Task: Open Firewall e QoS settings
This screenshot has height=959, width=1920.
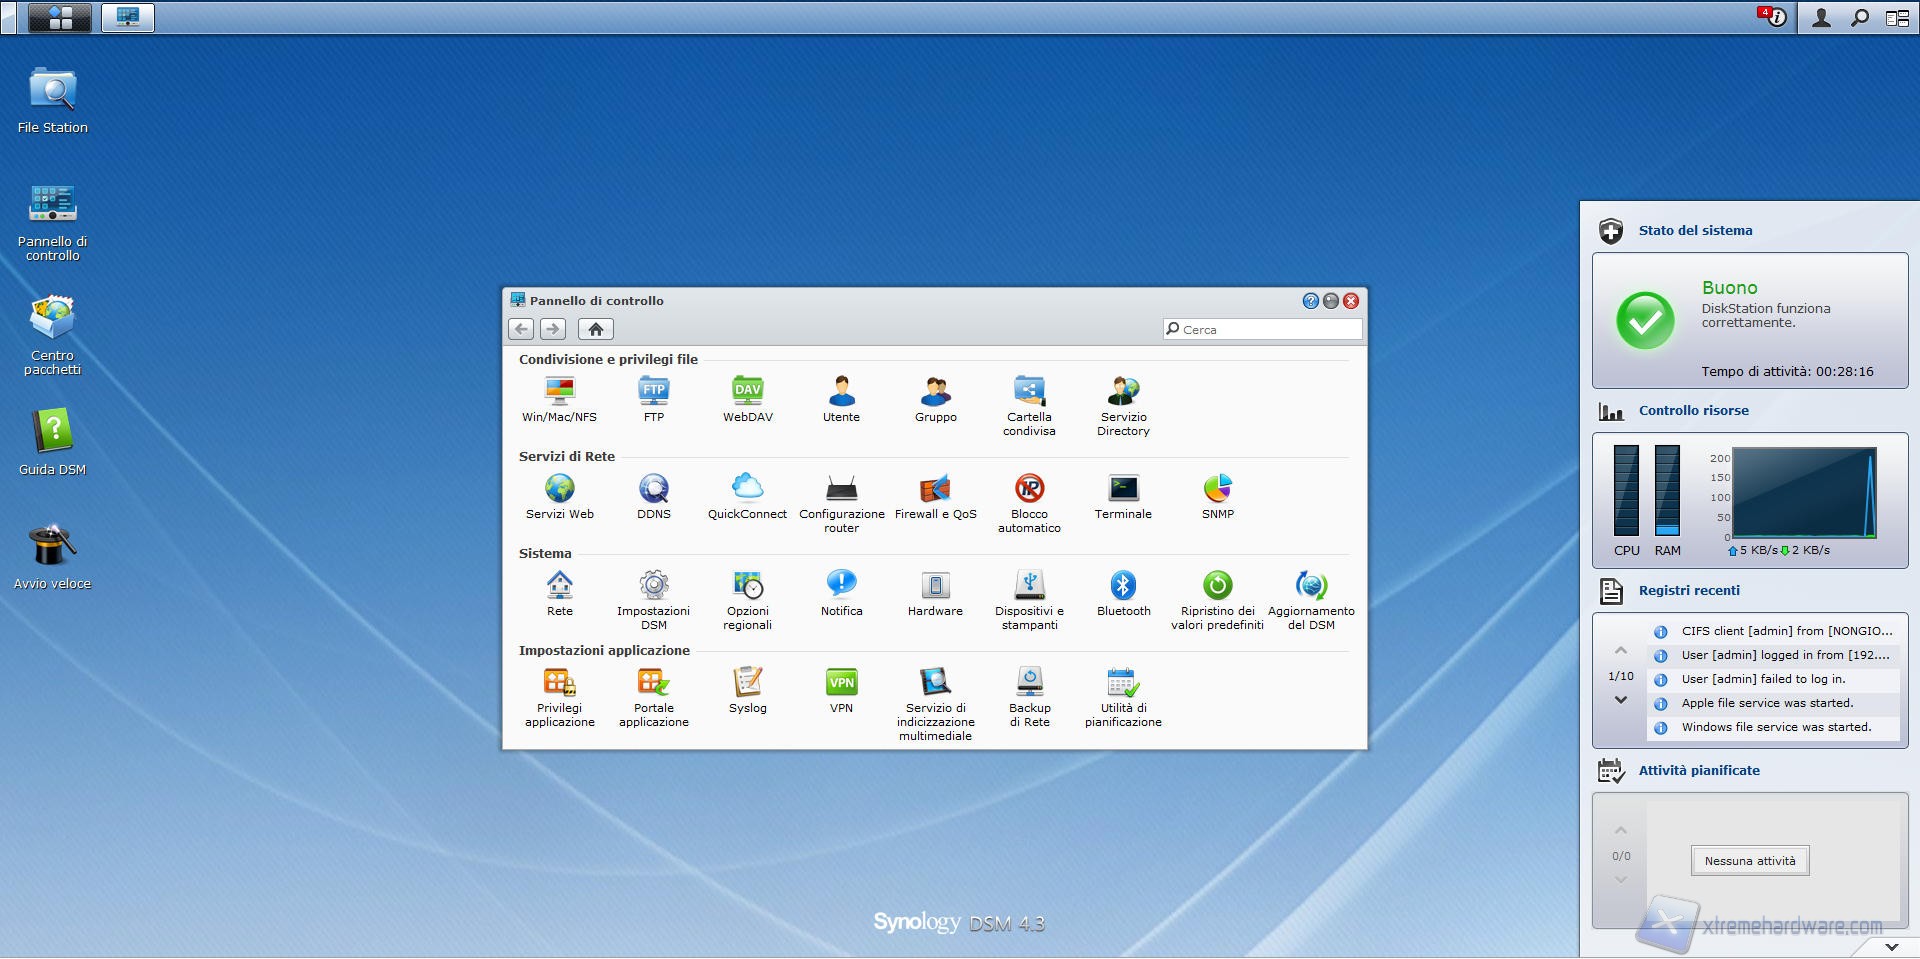Action: [x=935, y=497]
